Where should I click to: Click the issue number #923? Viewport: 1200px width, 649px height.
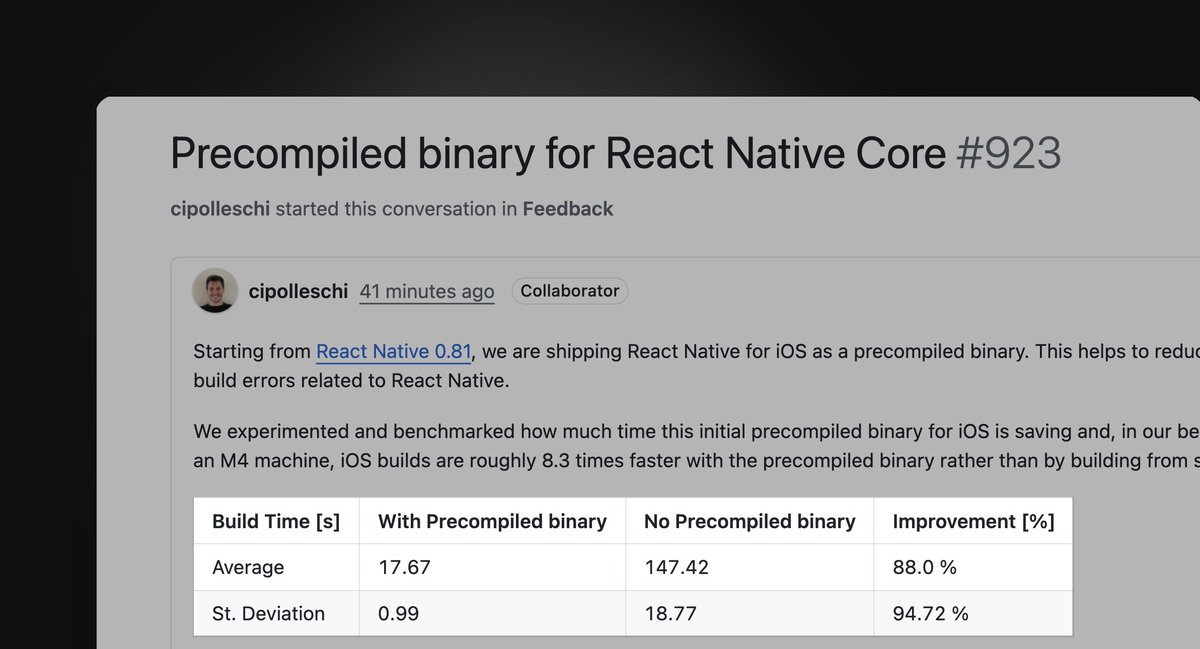(1008, 154)
